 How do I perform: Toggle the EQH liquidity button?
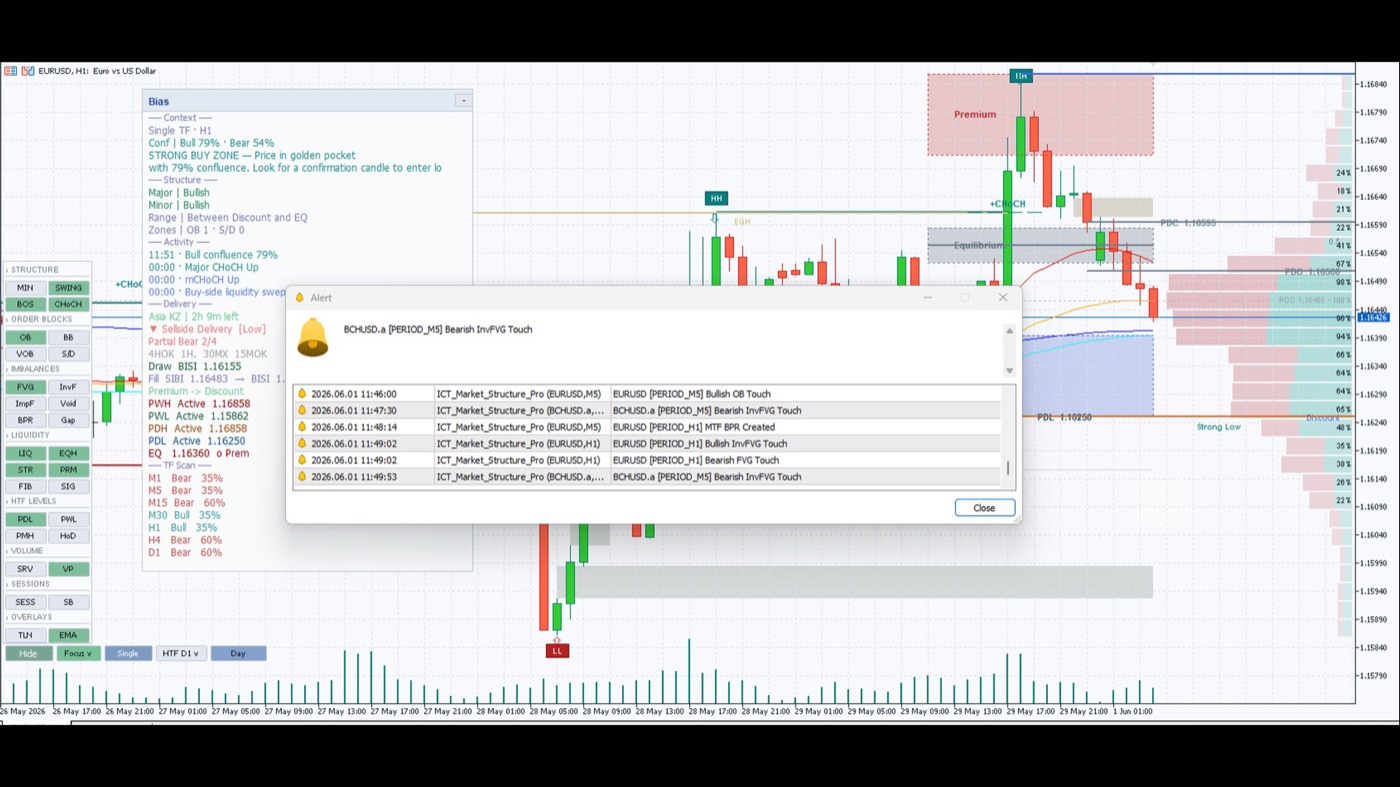coord(68,453)
